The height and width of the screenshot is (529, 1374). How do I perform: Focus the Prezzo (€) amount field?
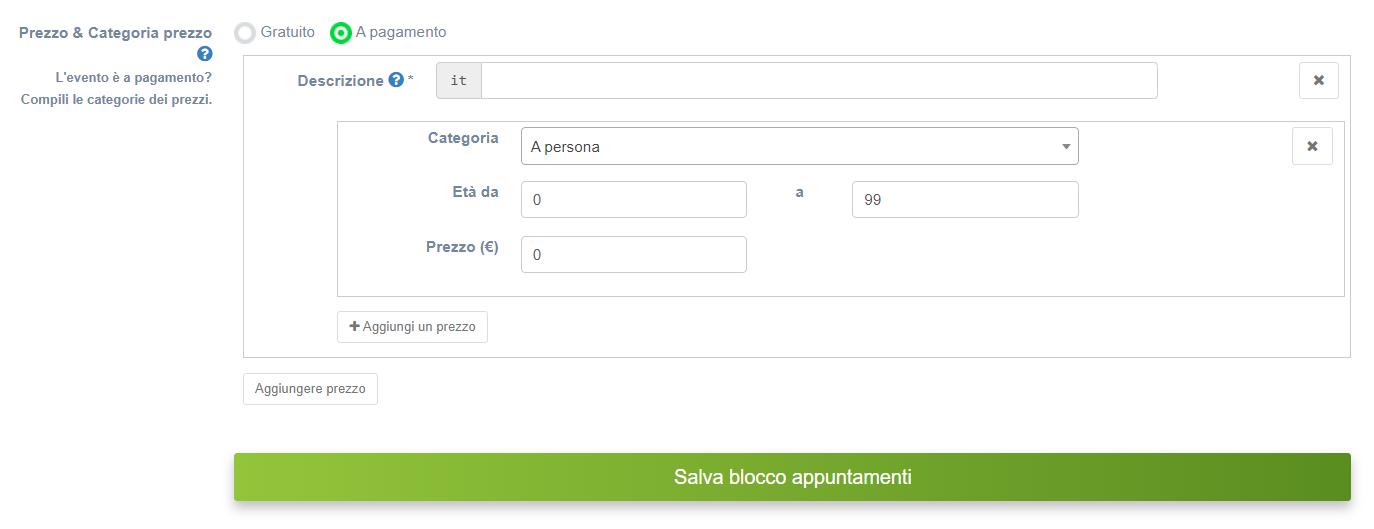click(x=633, y=255)
